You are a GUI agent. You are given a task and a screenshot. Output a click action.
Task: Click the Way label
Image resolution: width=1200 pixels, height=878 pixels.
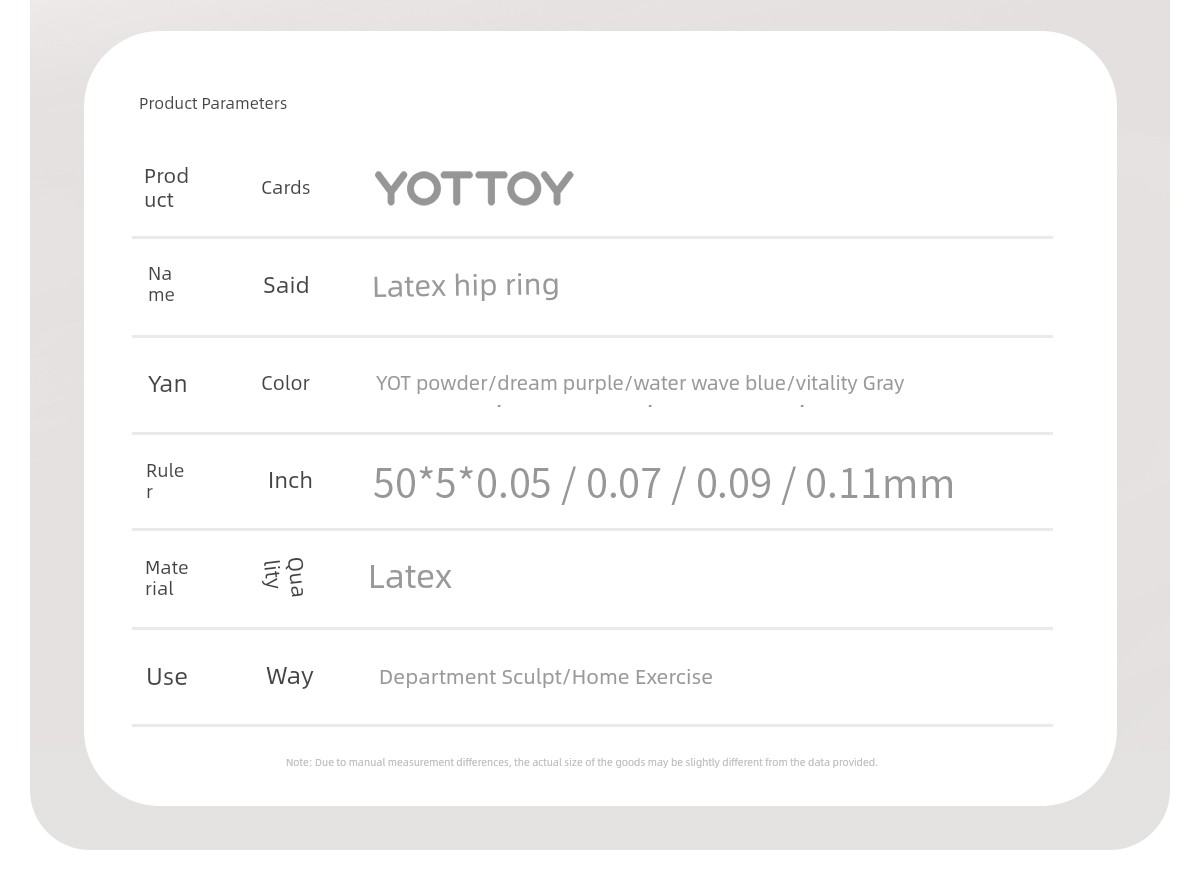(290, 677)
